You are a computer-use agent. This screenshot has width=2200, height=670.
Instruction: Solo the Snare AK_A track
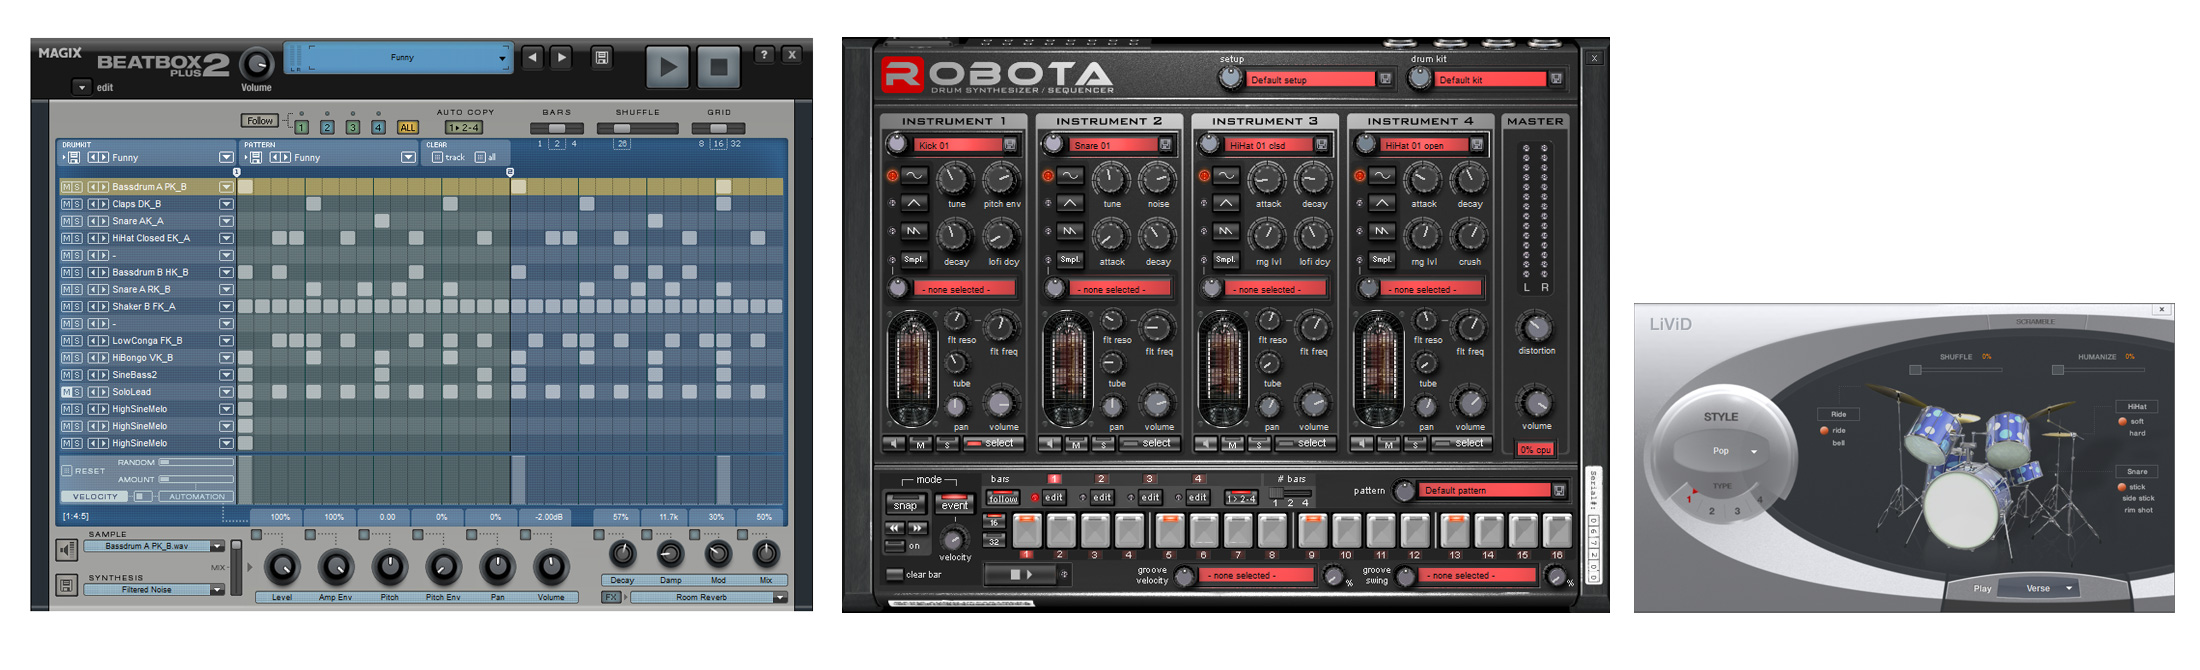pos(77,221)
